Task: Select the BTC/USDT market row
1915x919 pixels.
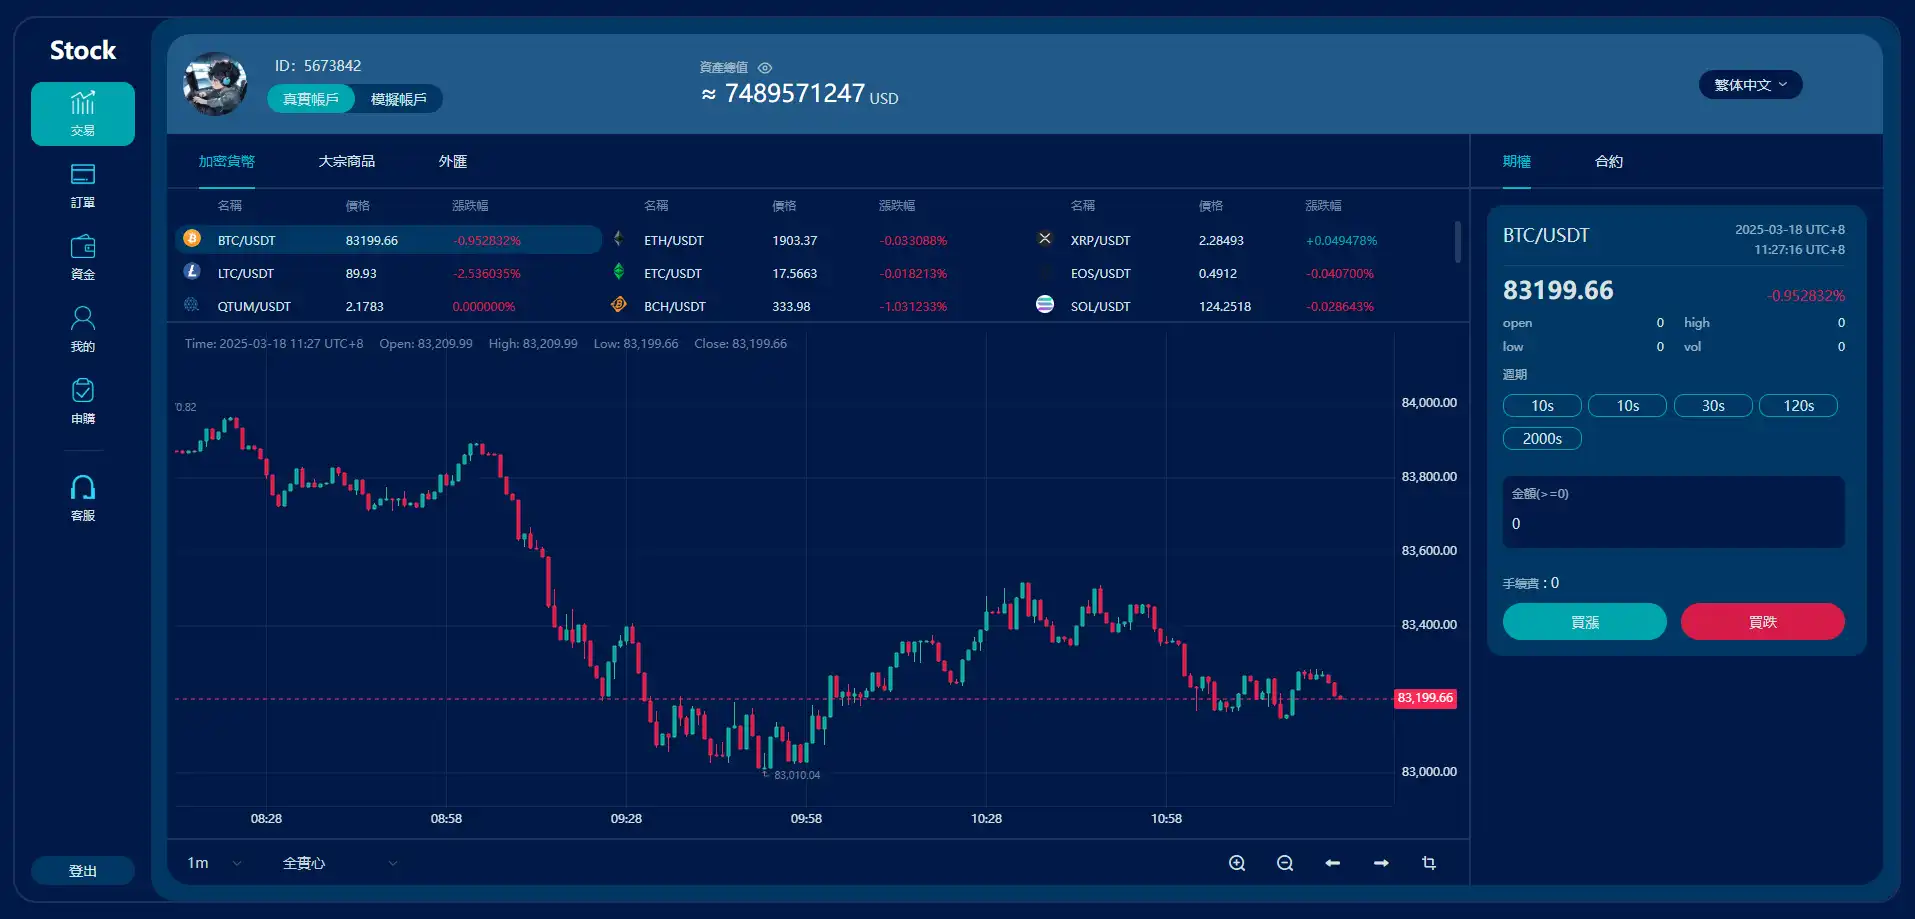Action: point(389,240)
